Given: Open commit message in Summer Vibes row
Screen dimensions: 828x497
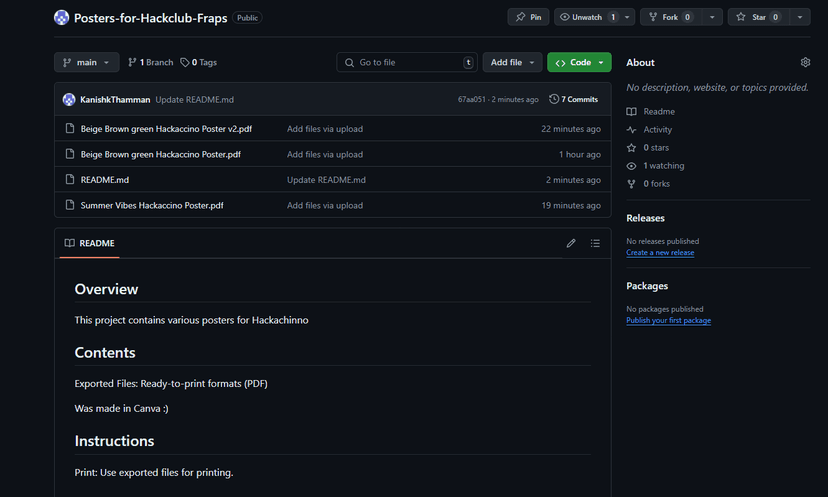Looking at the screenshot, I should pyautogui.click(x=325, y=205).
